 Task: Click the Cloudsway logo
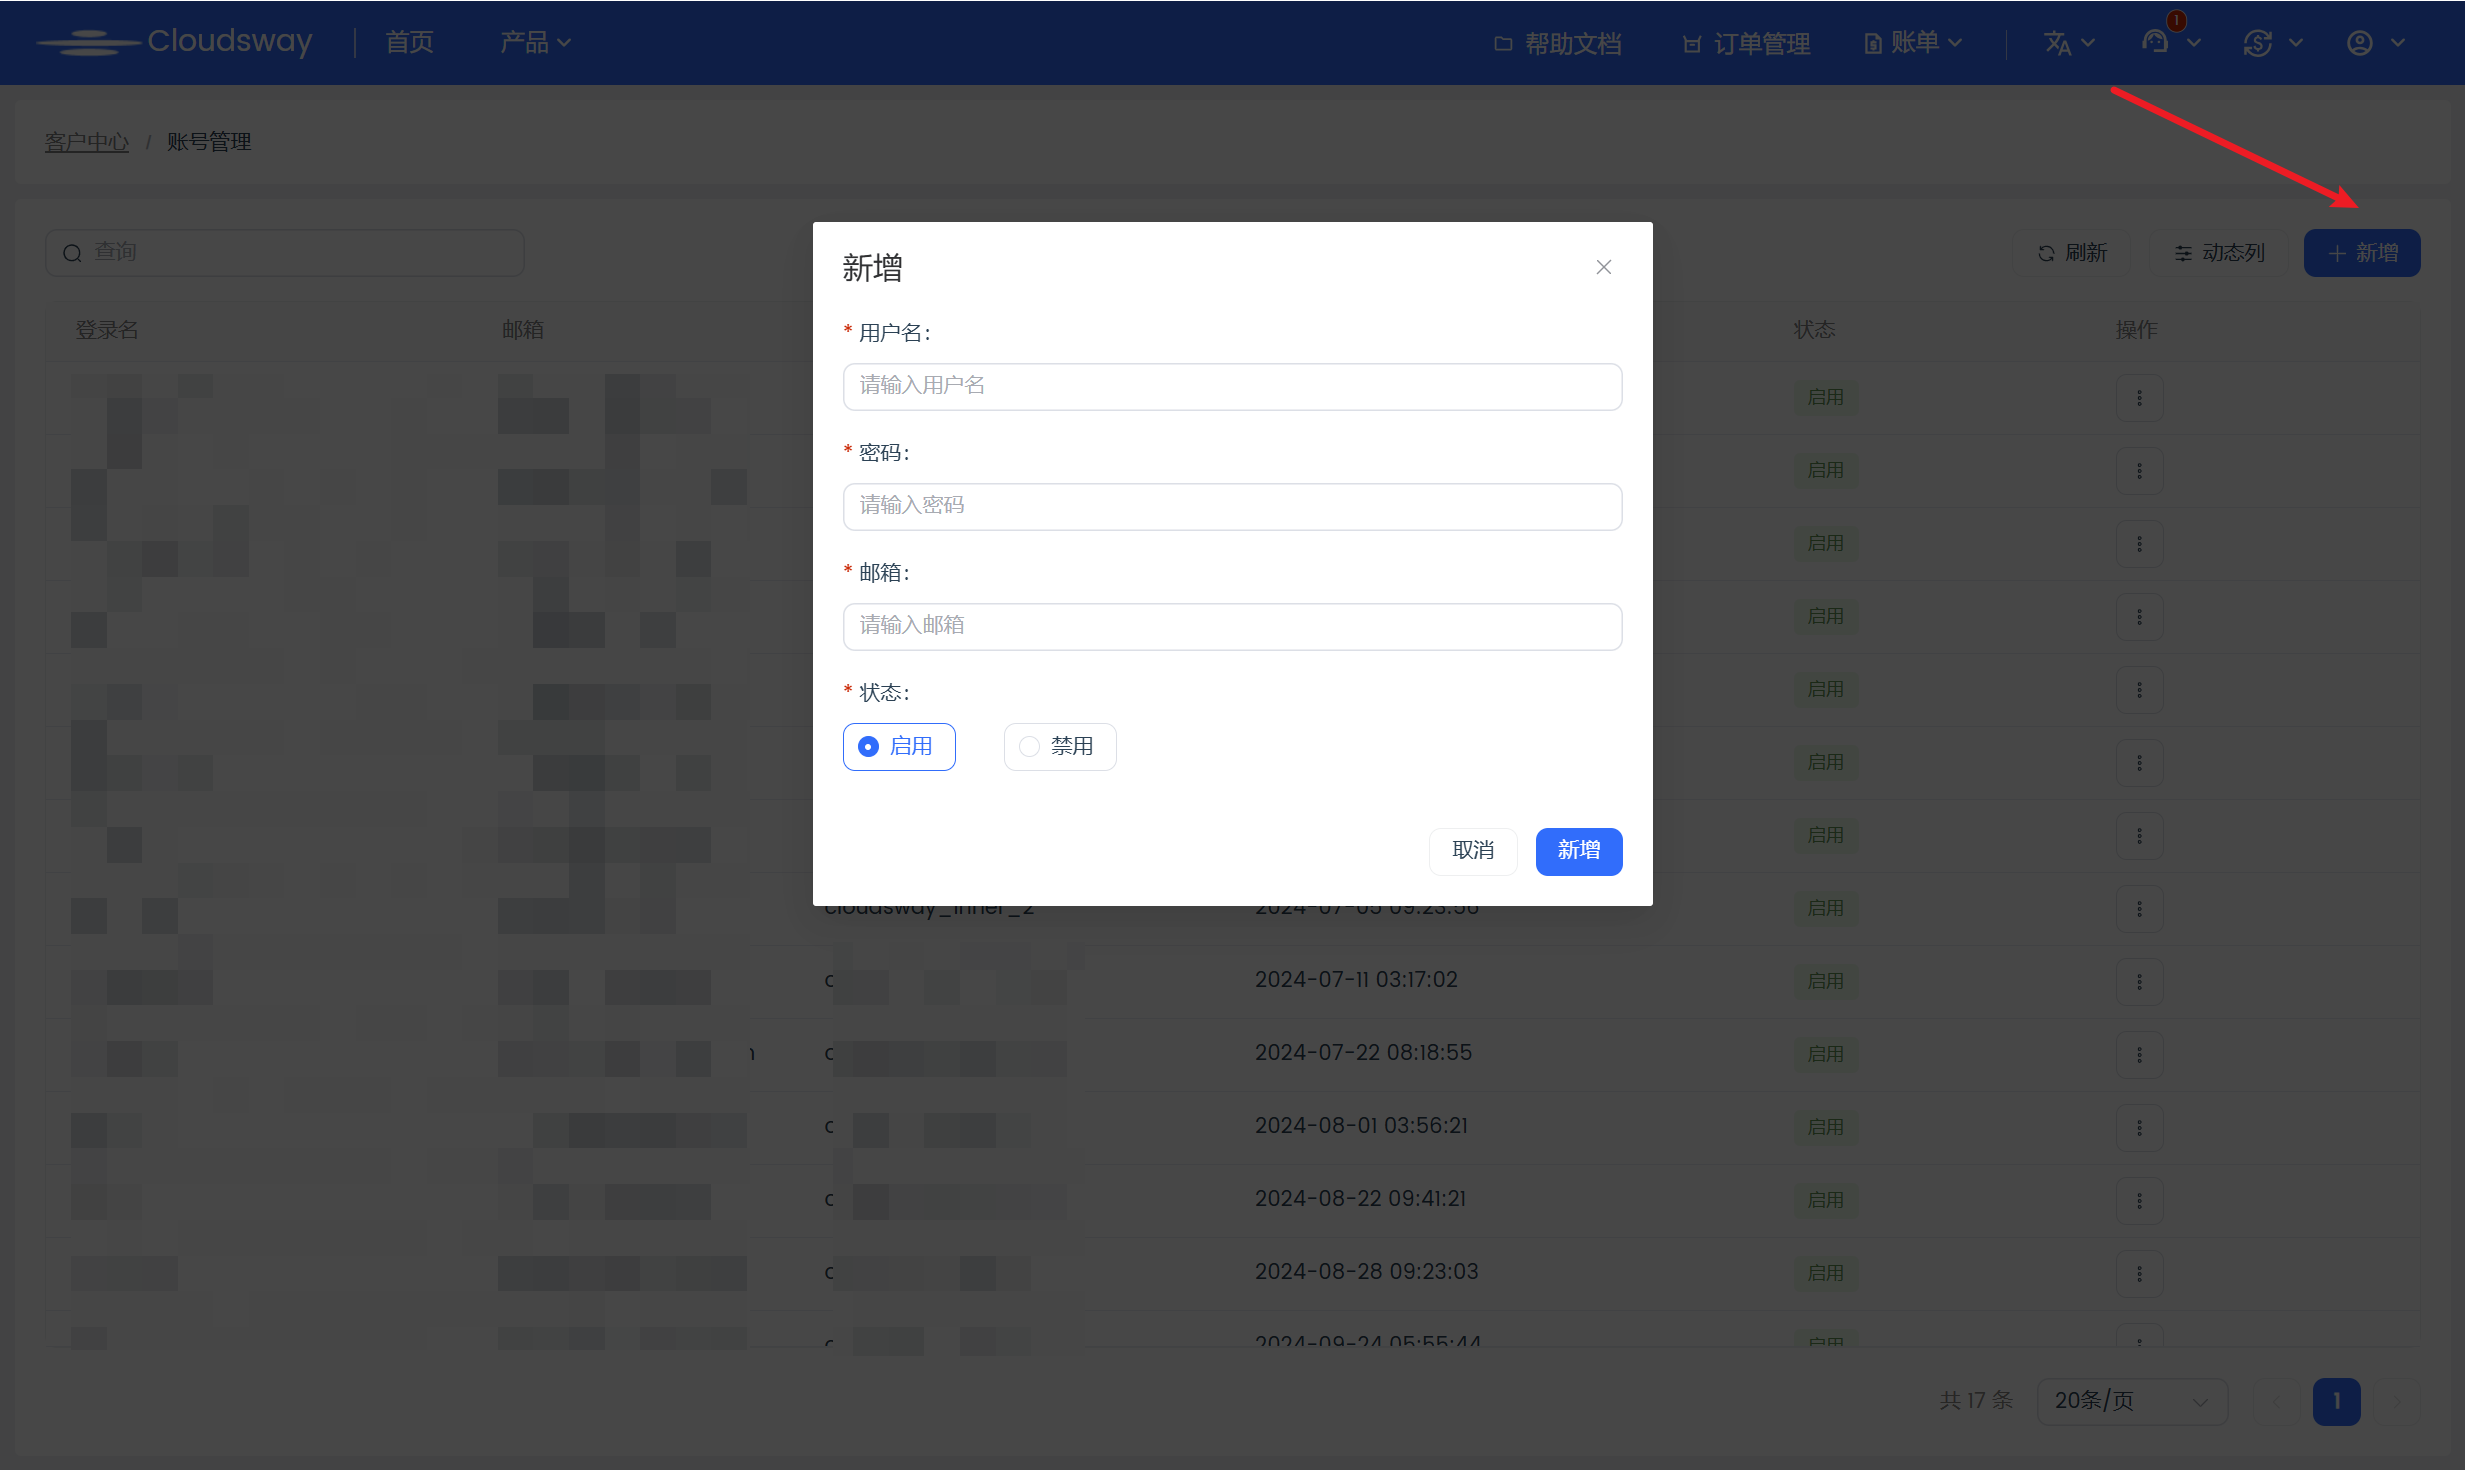[175, 42]
